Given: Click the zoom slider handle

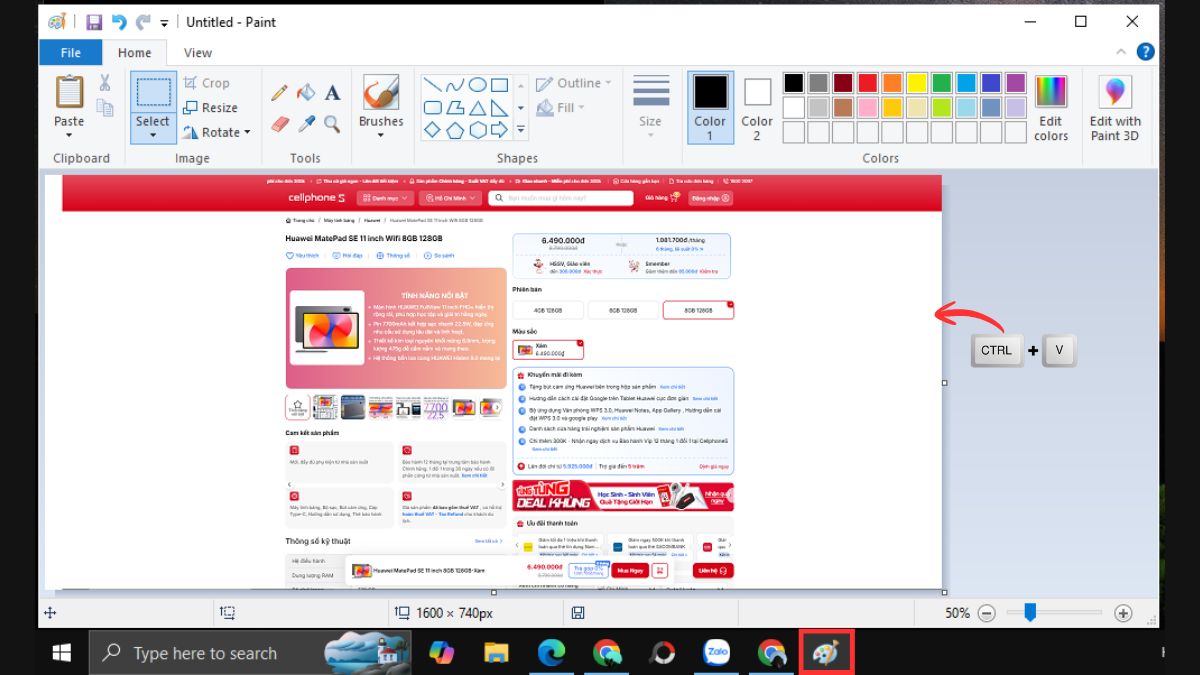Looking at the screenshot, I should (1030, 613).
